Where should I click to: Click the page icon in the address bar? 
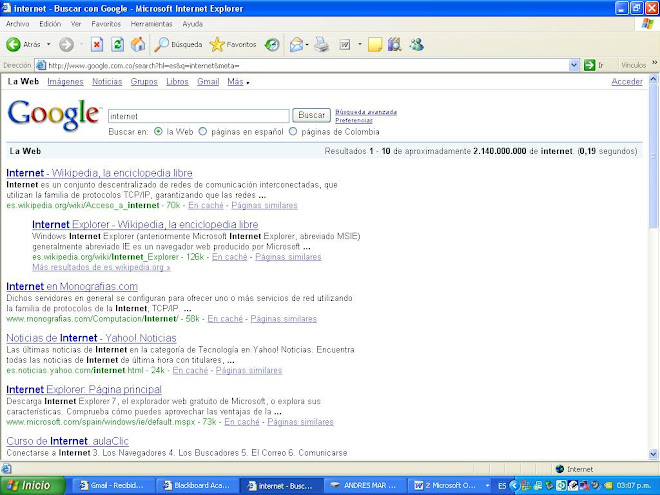pyautogui.click(x=41, y=65)
